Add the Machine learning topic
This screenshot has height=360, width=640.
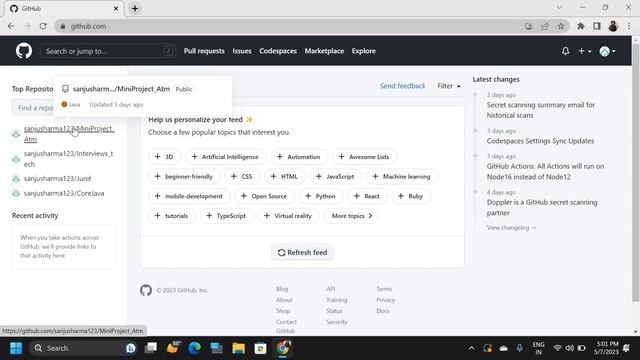click(x=402, y=176)
